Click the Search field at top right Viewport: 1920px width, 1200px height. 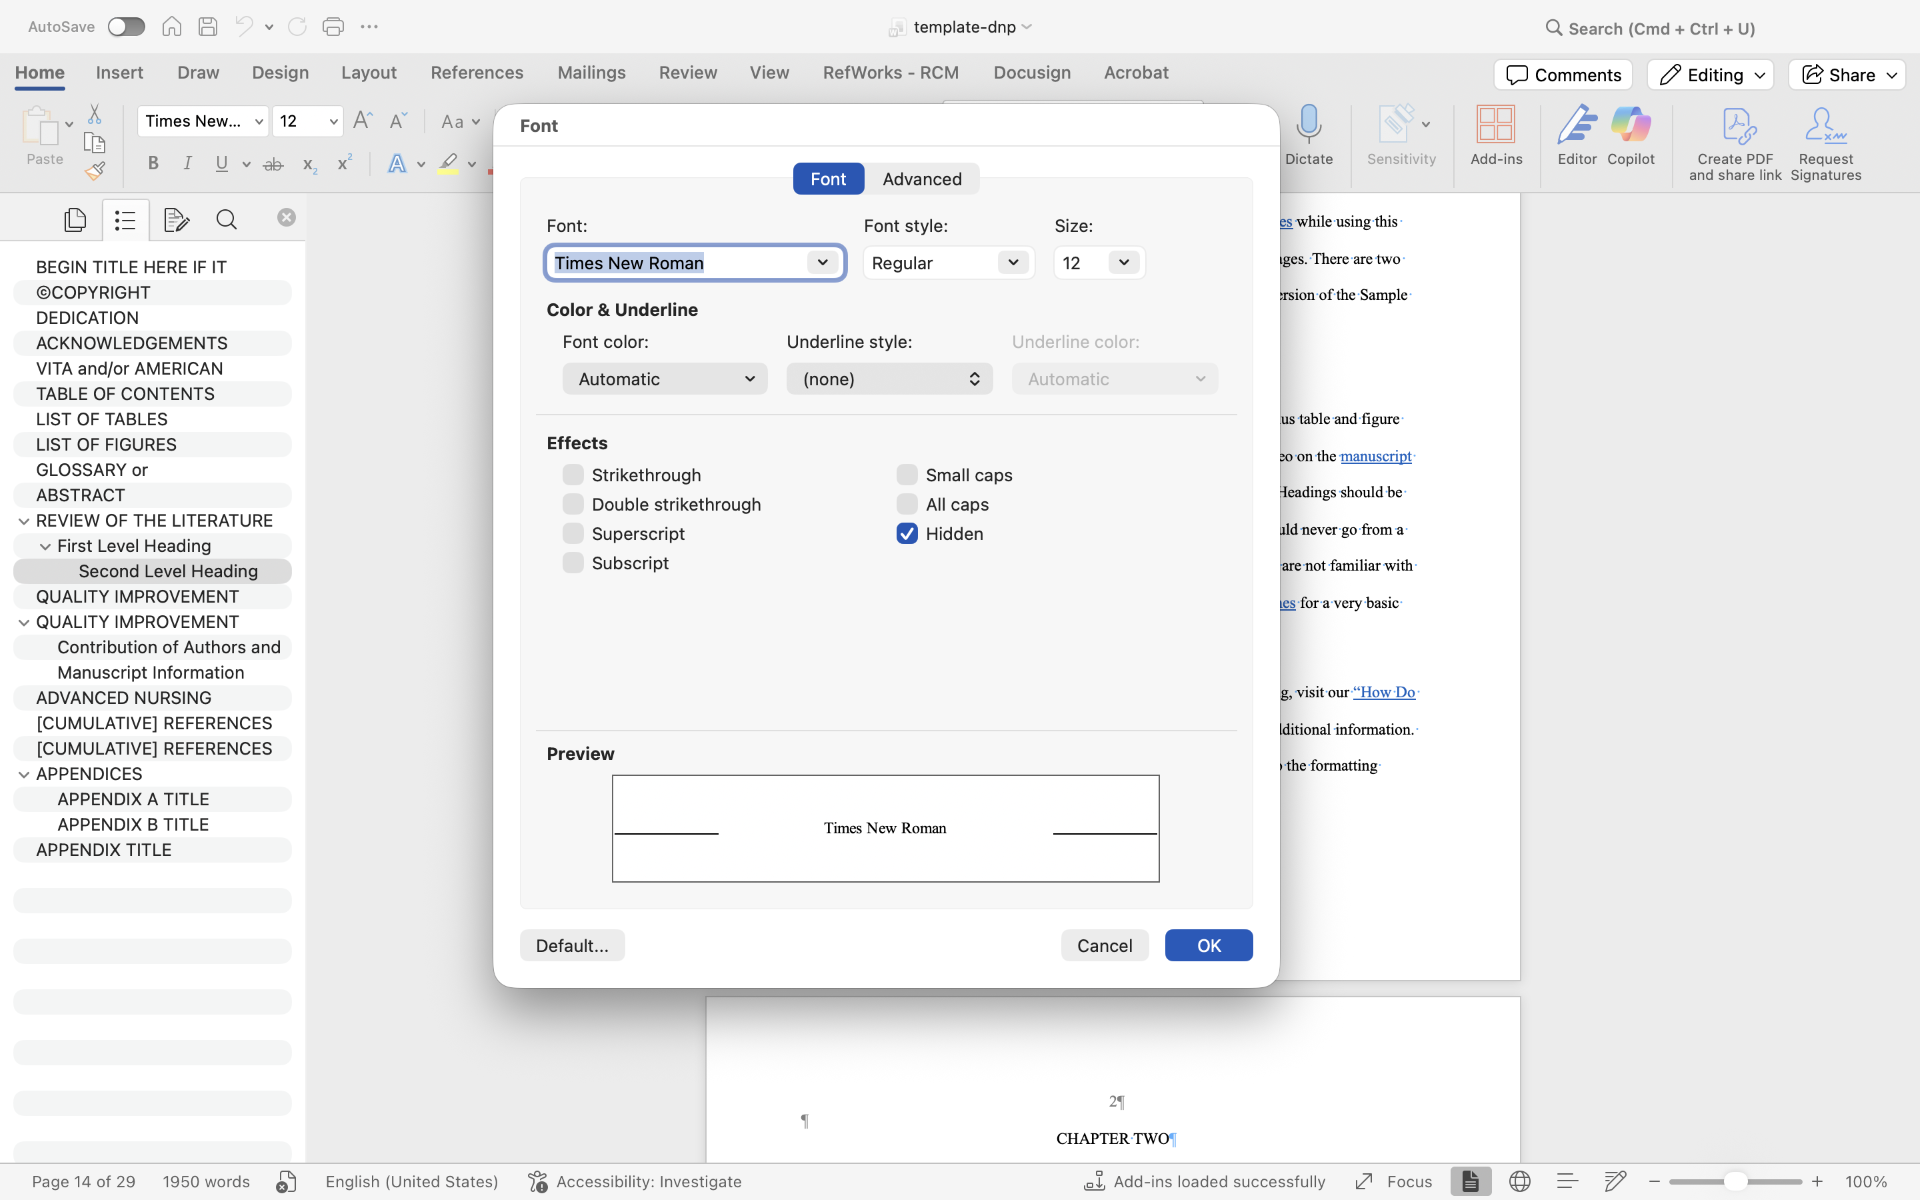click(1650, 28)
